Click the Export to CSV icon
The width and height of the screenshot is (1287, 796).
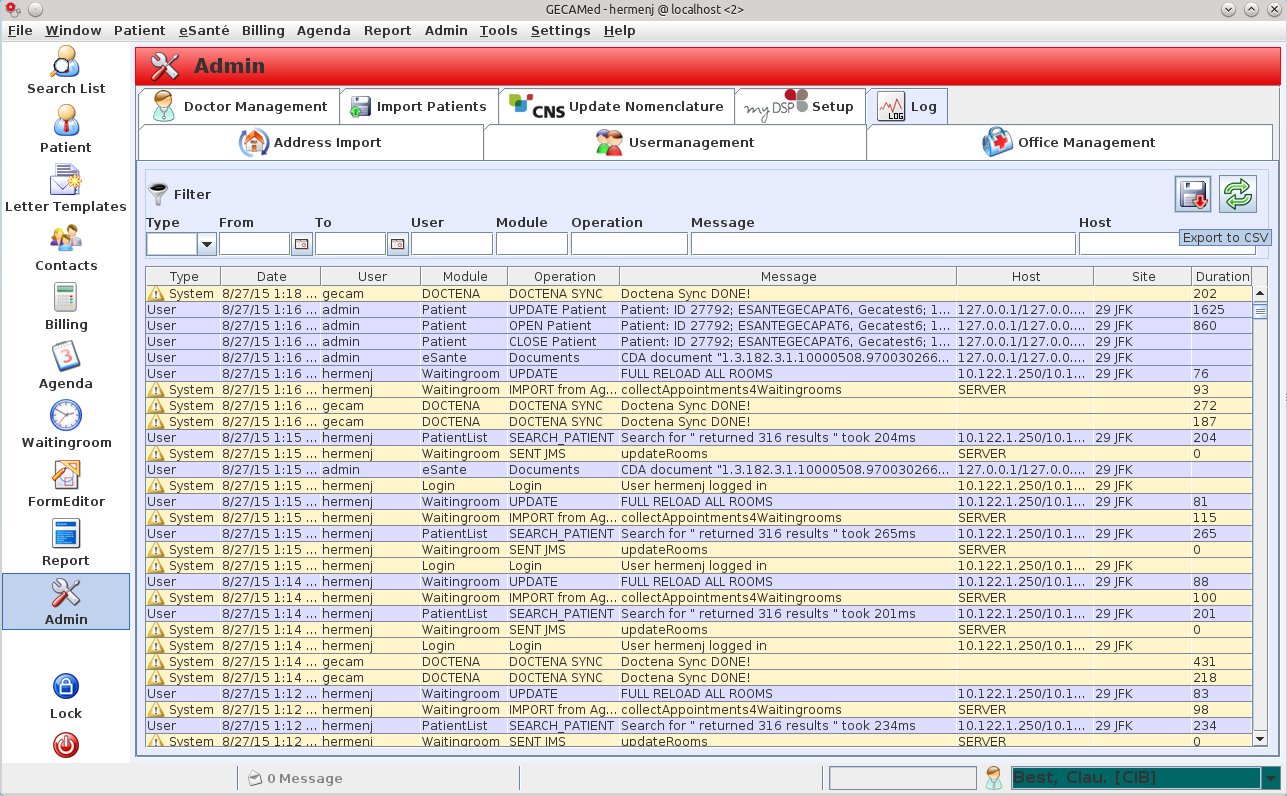[x=1193, y=194]
